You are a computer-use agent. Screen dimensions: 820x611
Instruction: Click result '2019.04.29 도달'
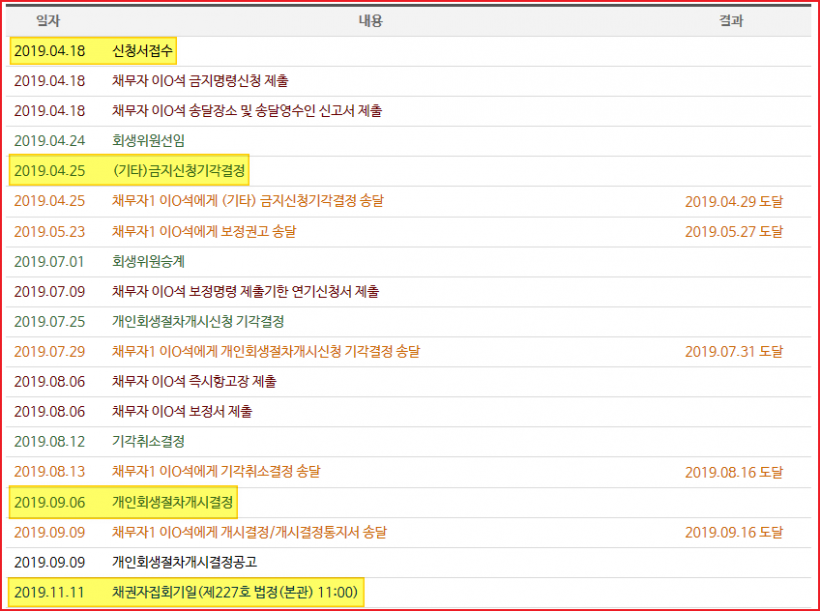734,201
